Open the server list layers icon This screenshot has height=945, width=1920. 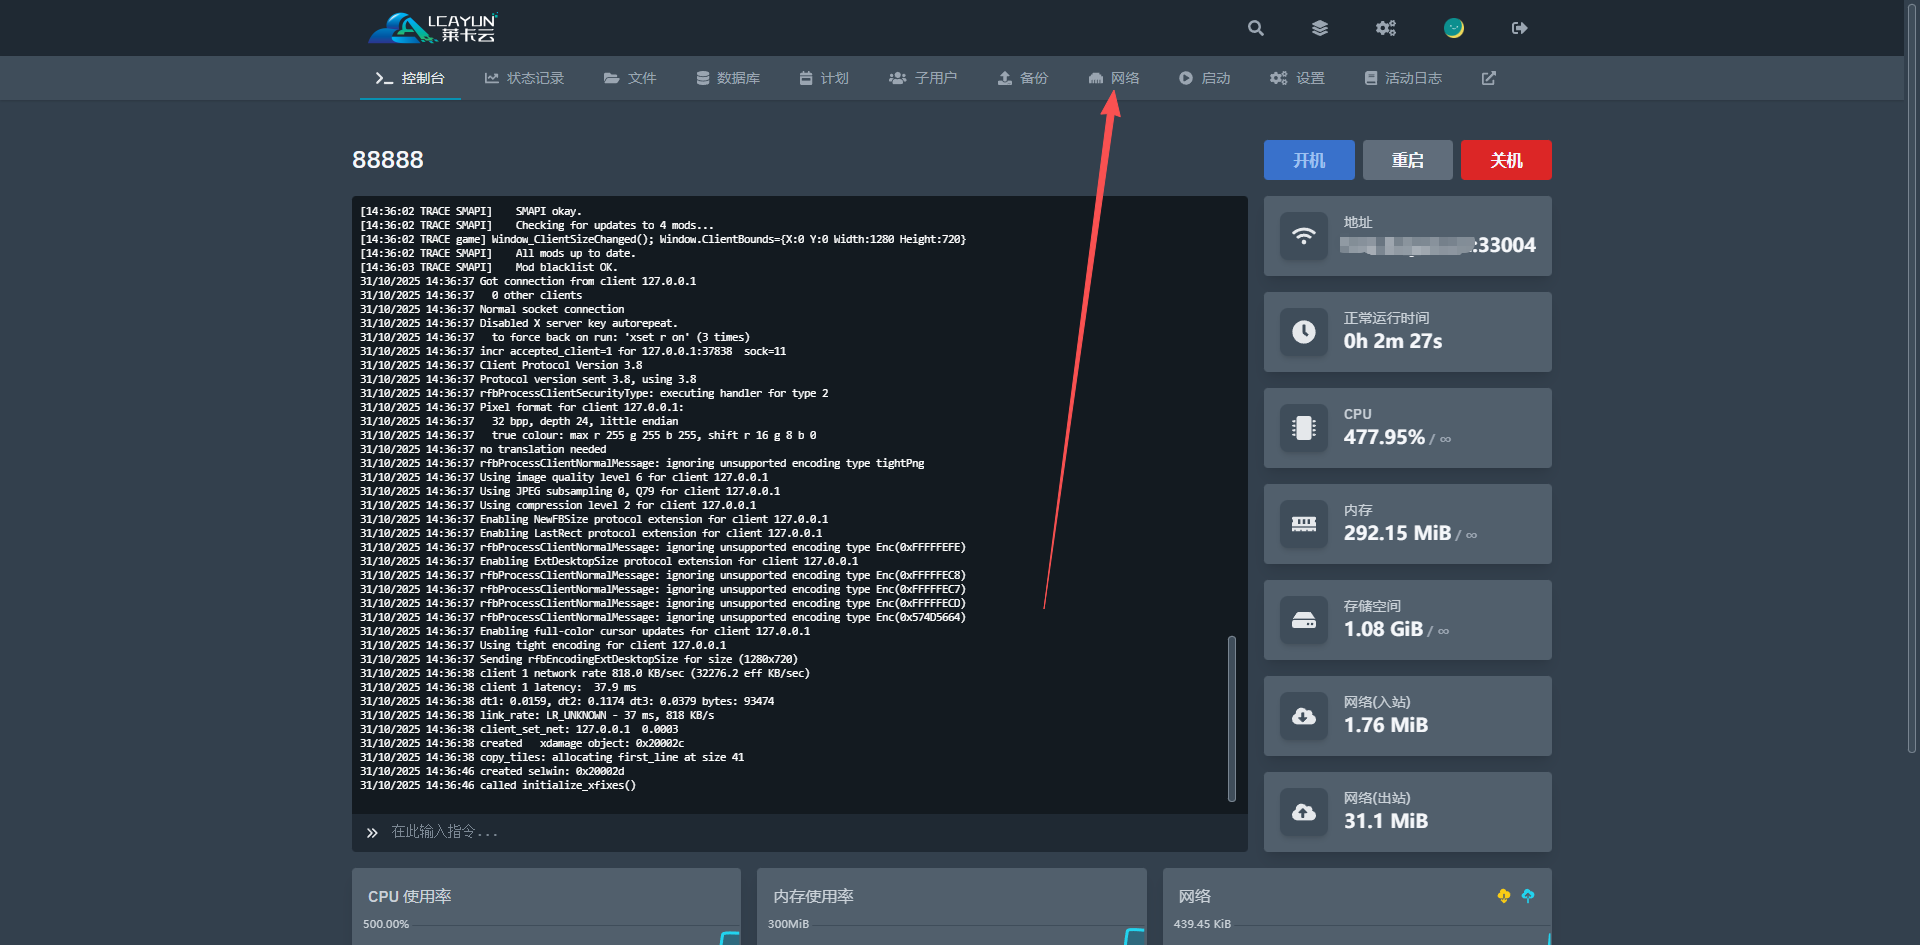[x=1320, y=28]
